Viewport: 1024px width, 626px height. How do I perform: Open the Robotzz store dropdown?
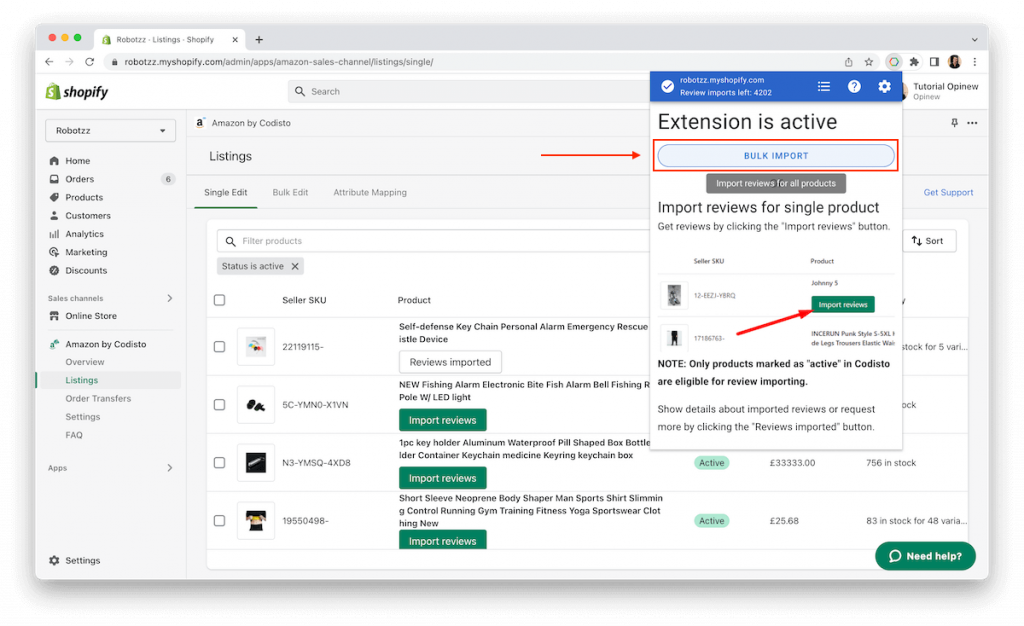pos(110,131)
